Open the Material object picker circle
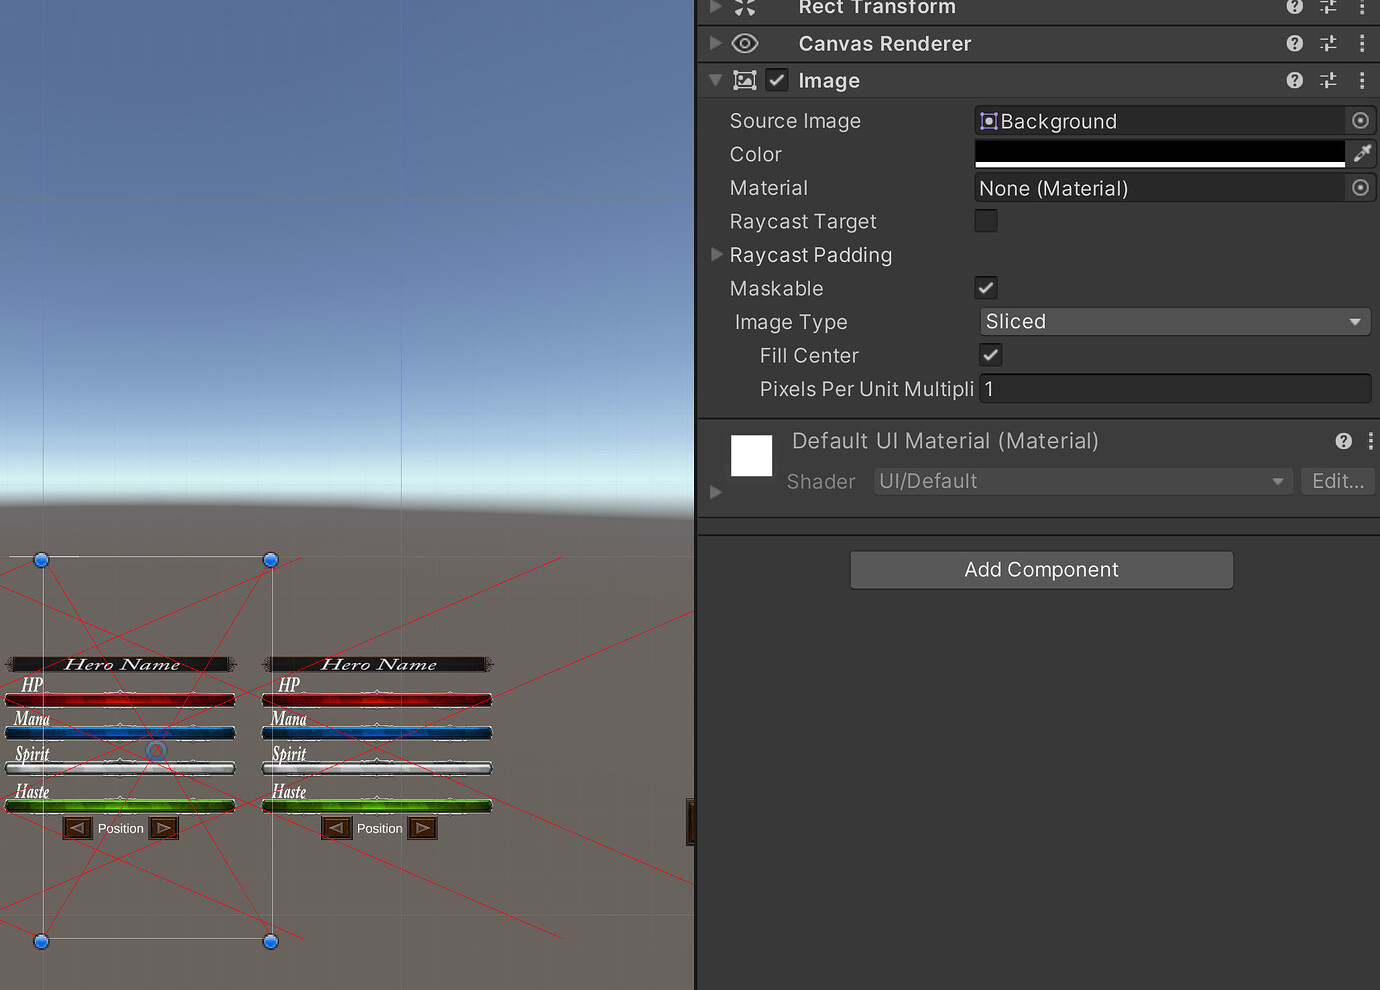Screen dimensions: 1380x990 [1360, 187]
